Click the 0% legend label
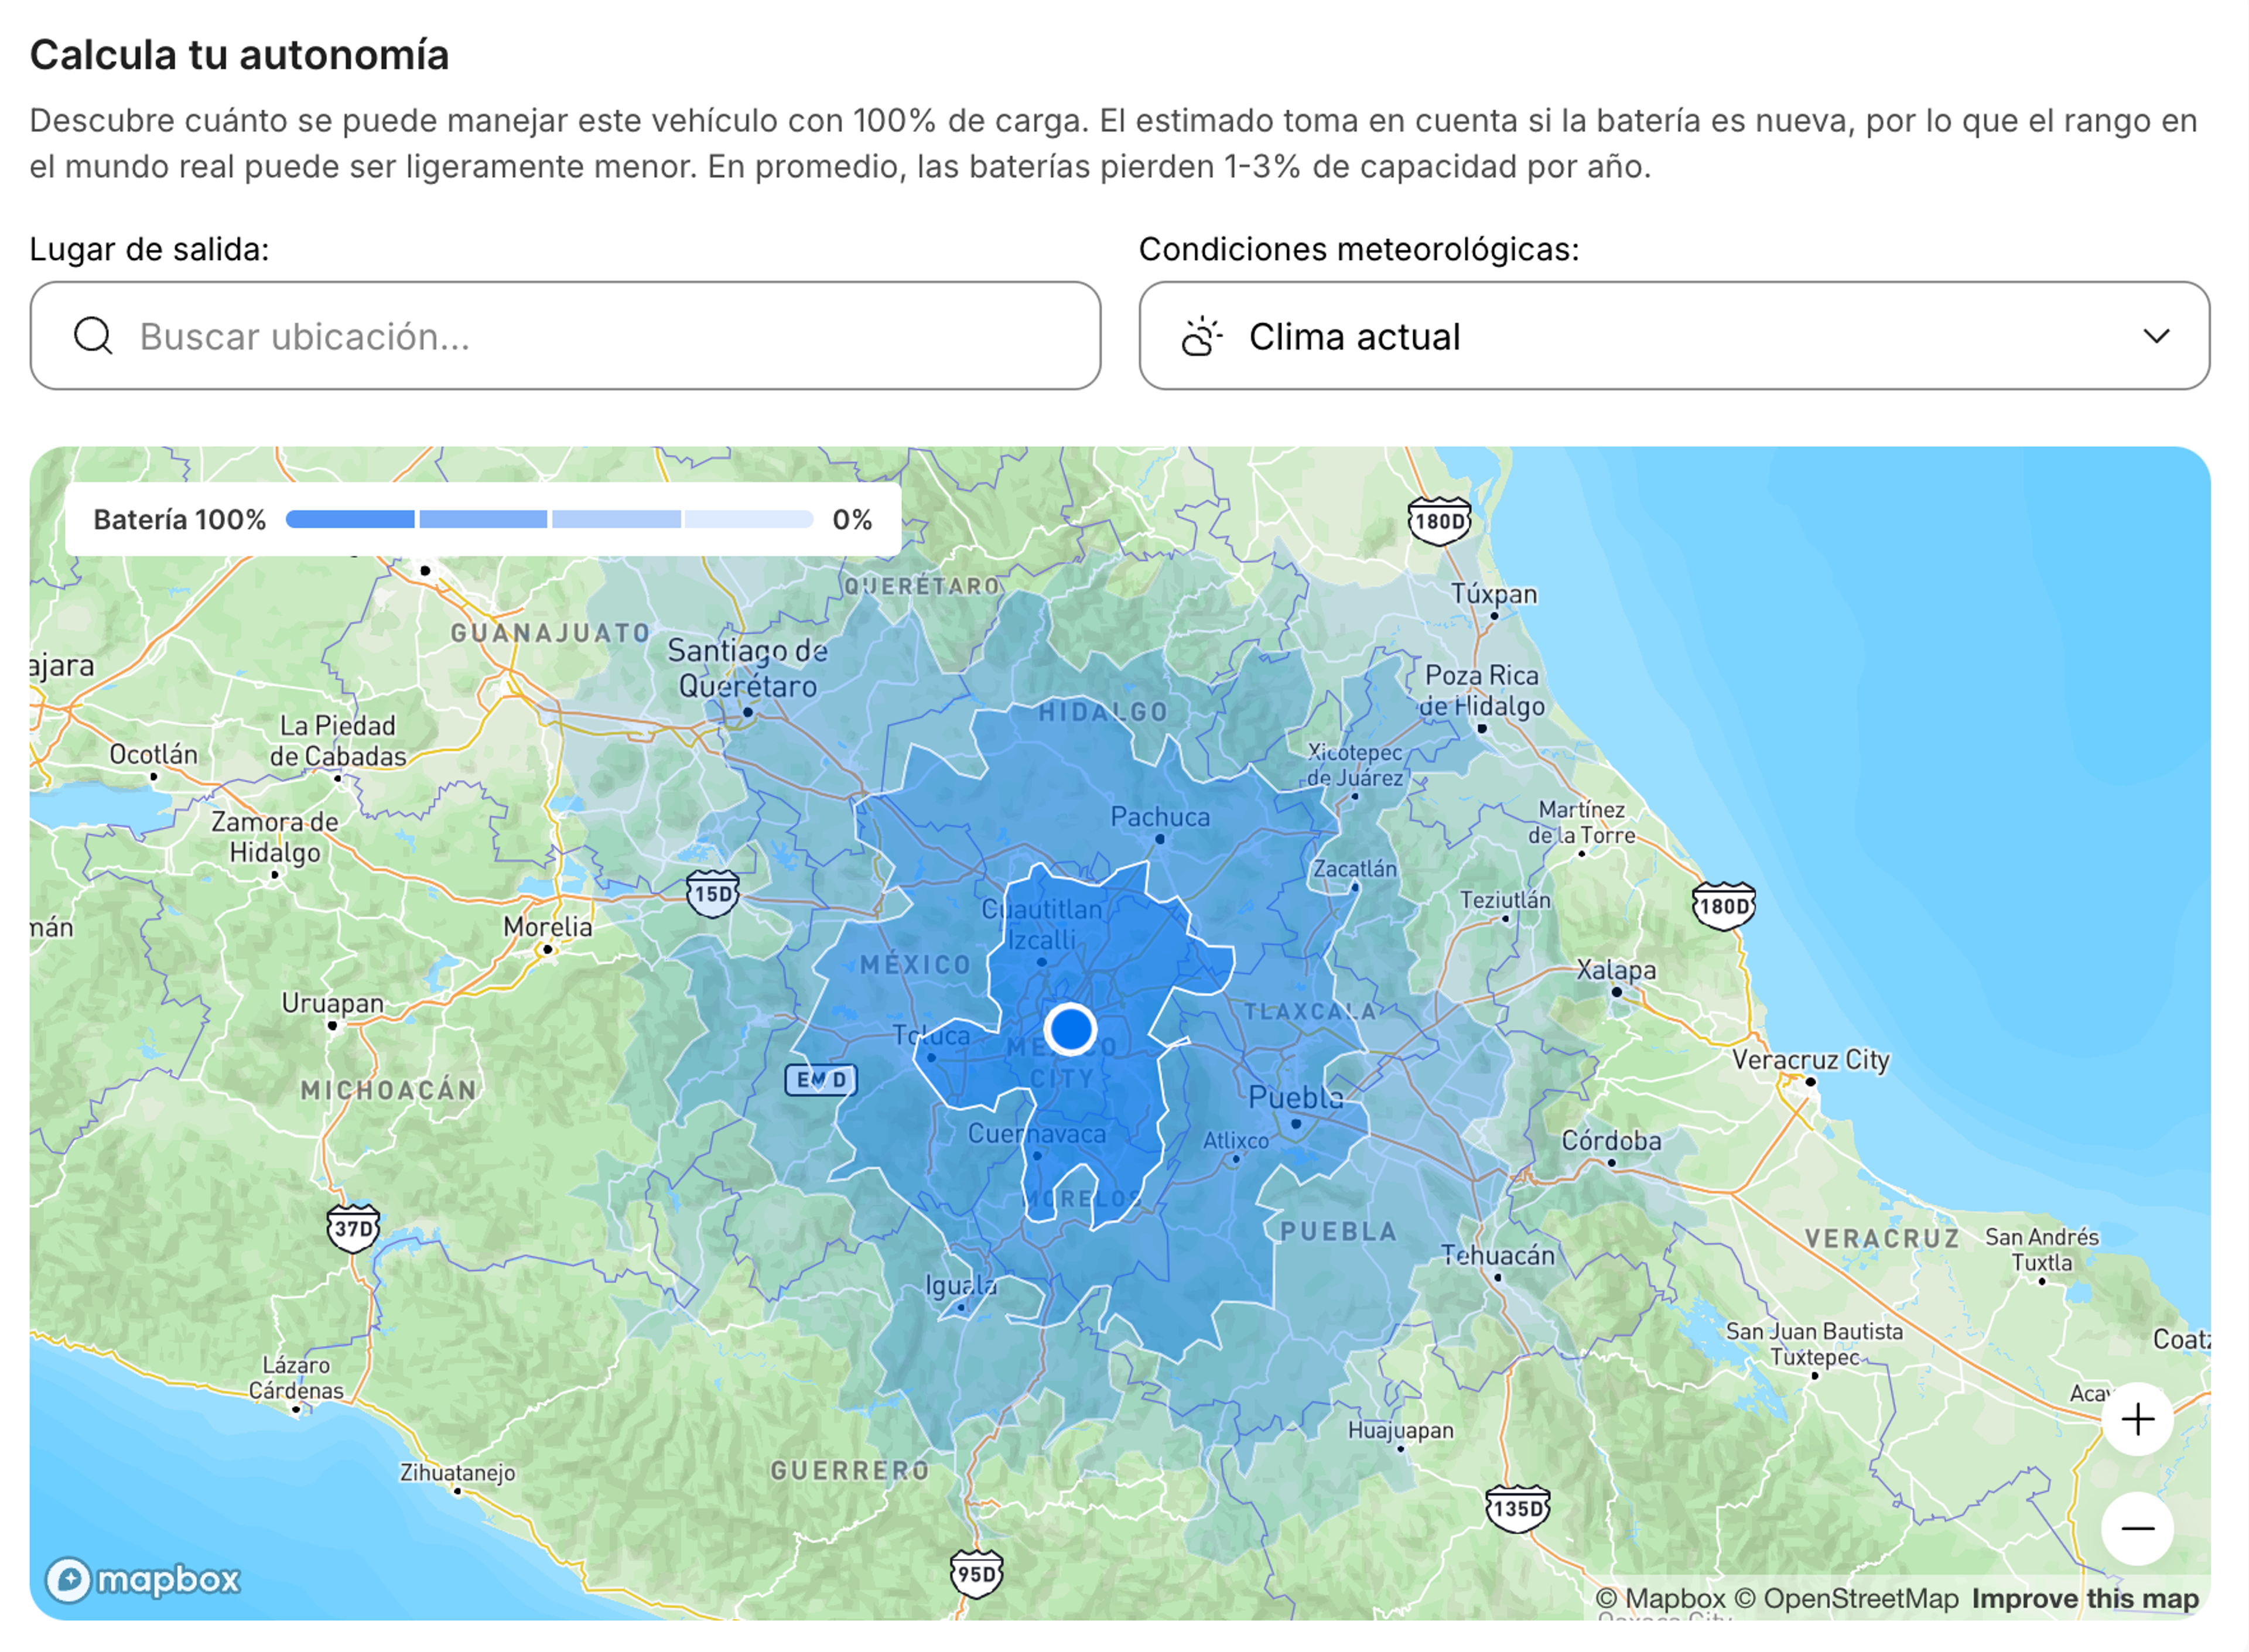The image size is (2249, 1652). coord(852,519)
